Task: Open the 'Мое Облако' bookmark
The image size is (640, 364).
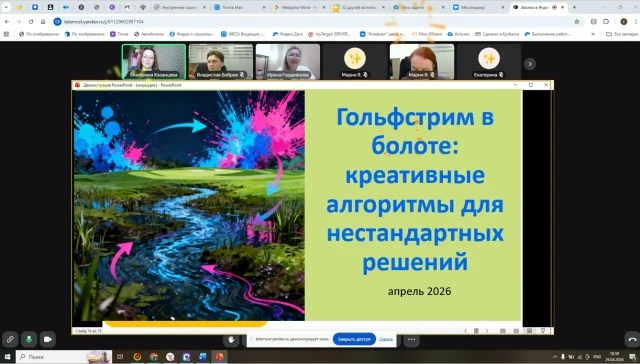Action: (427, 34)
